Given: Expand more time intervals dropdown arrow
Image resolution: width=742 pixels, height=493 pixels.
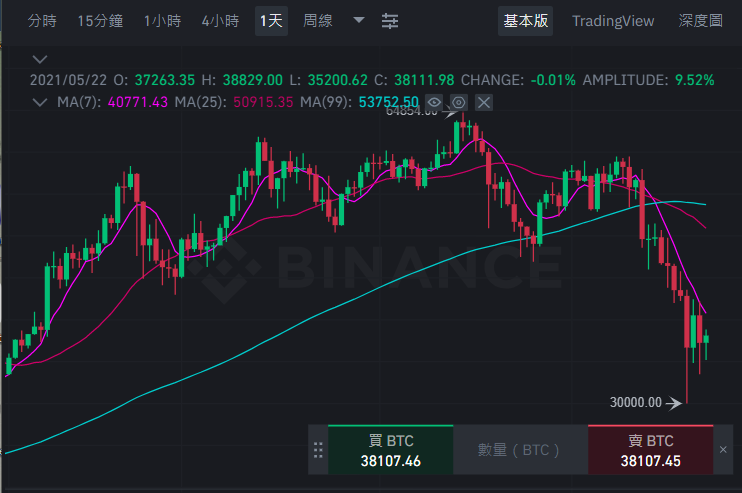Looking at the screenshot, I should [x=359, y=20].
